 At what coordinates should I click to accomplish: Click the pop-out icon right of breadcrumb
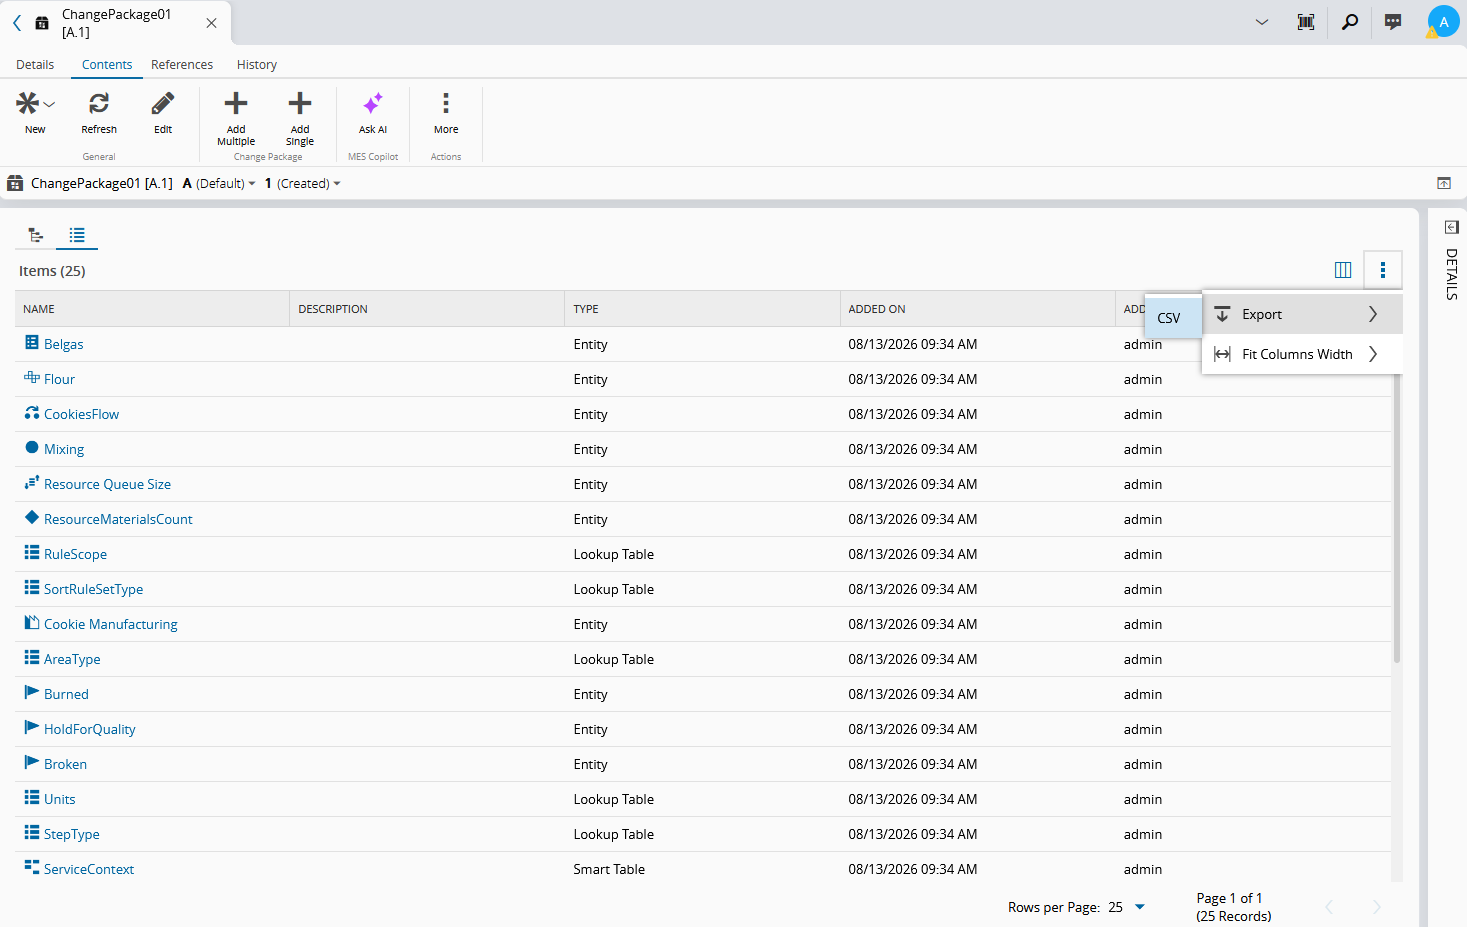[1444, 183]
